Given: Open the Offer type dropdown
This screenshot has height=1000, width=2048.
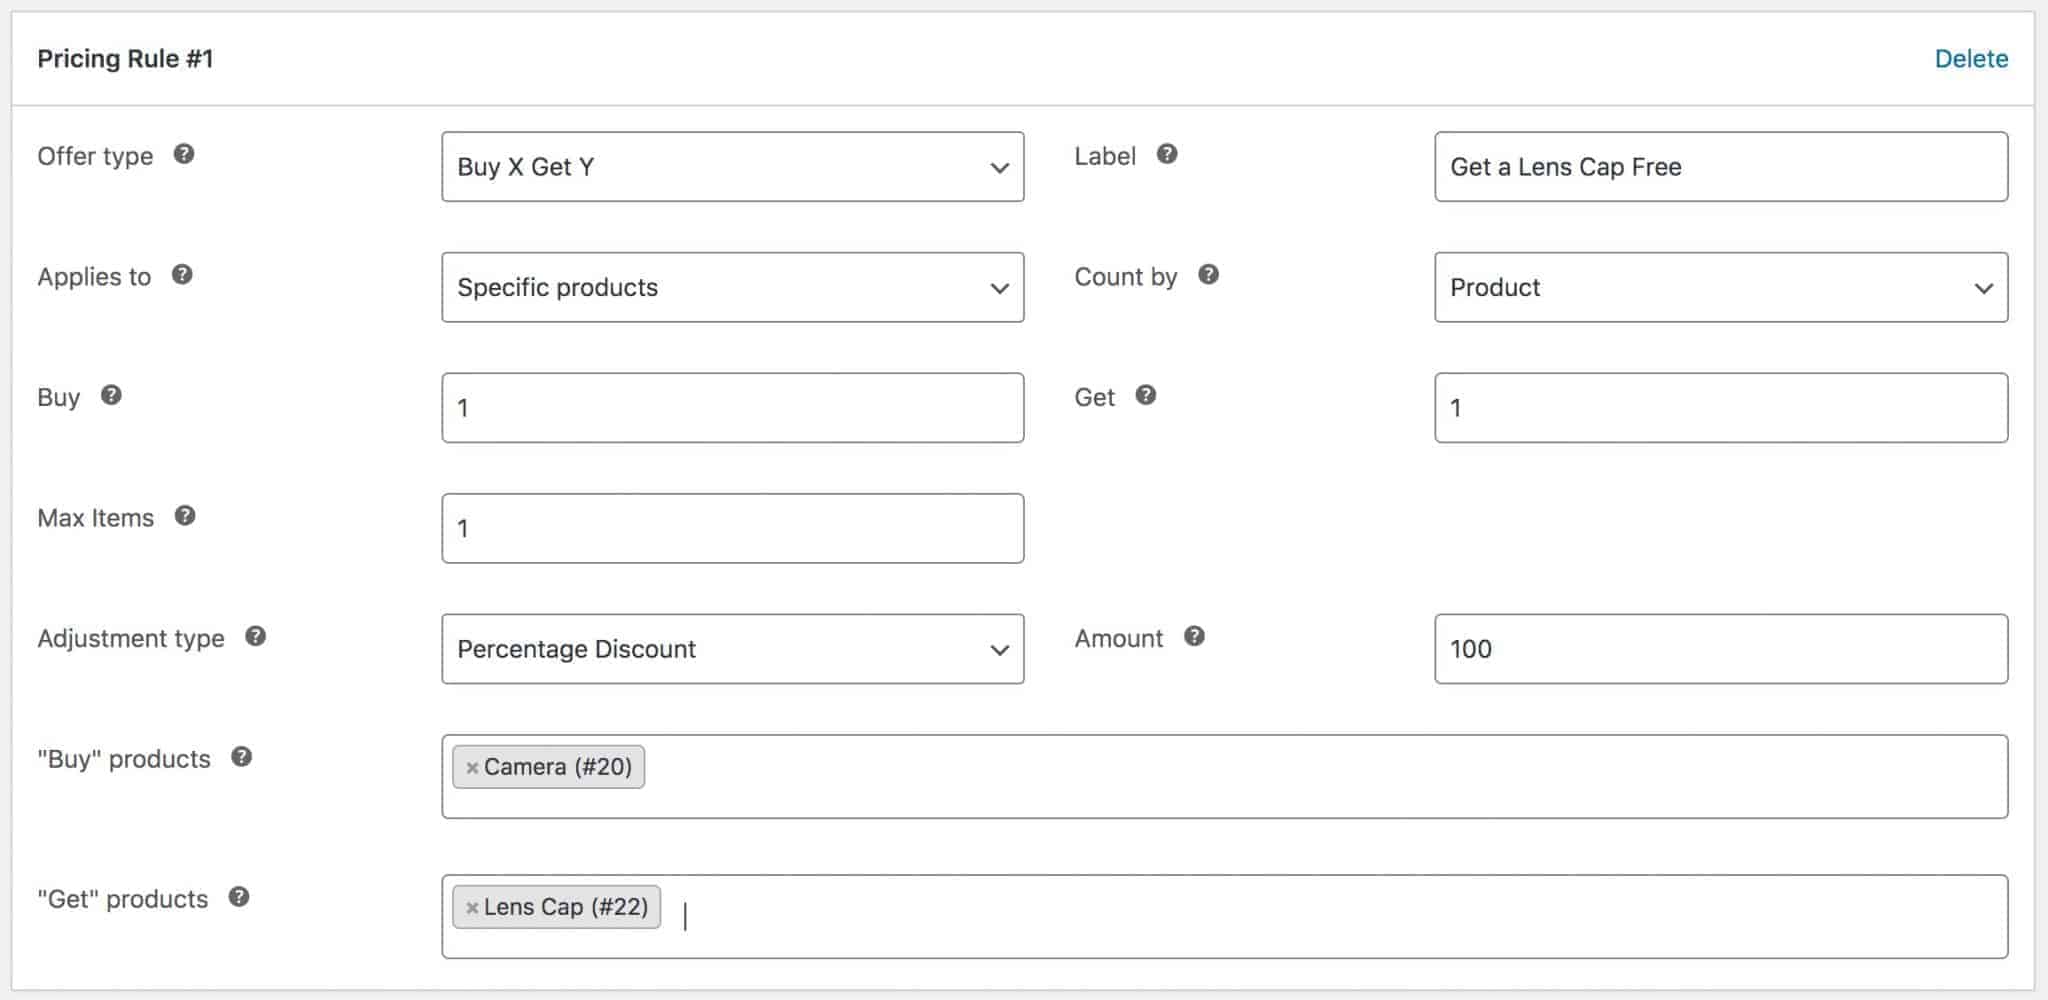Looking at the screenshot, I should tap(733, 167).
